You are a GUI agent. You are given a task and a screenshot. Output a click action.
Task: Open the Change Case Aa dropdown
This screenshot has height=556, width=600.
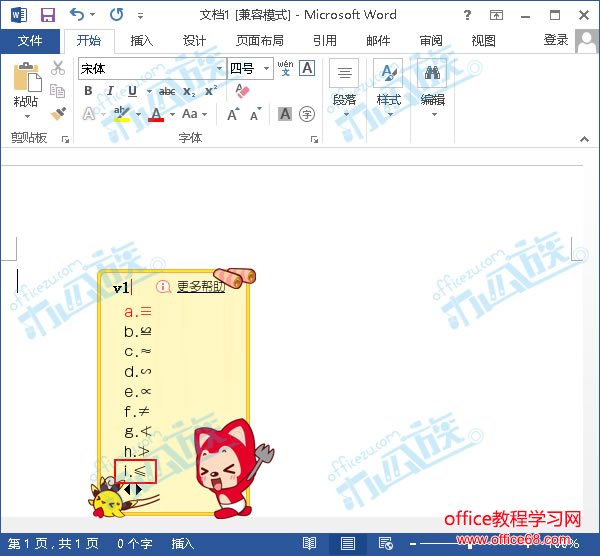click(194, 114)
